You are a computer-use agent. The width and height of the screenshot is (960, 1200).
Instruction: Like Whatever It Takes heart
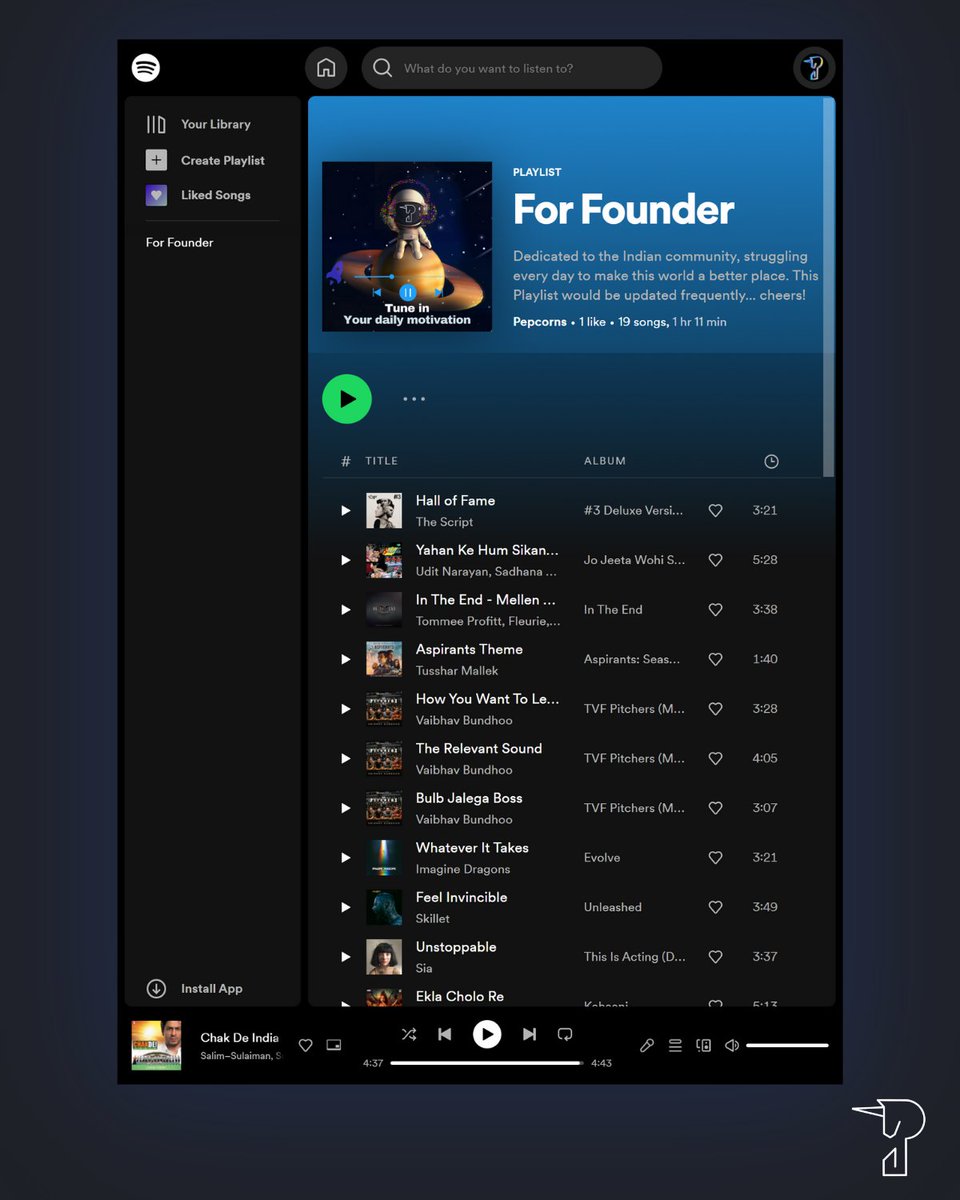tap(715, 857)
